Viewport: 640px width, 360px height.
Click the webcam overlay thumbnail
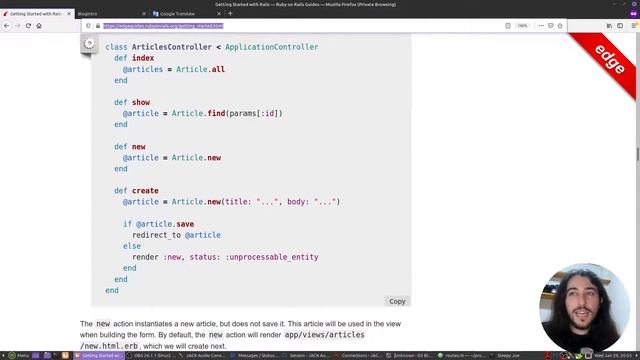click(584, 307)
